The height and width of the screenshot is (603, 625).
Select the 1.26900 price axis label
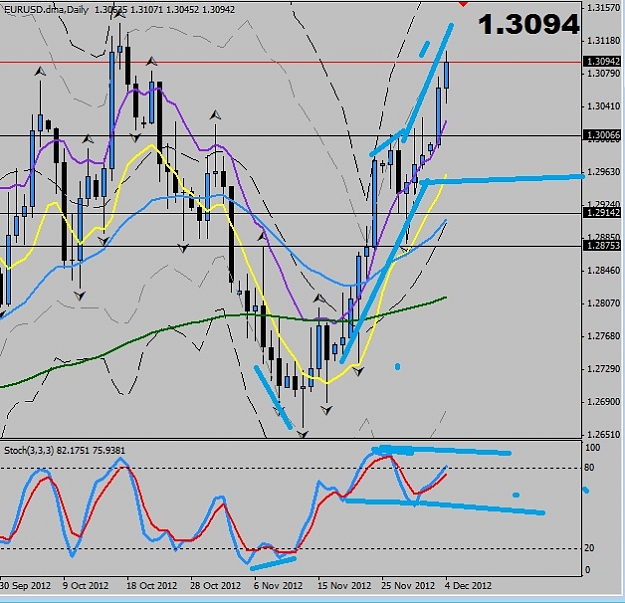tap(604, 402)
